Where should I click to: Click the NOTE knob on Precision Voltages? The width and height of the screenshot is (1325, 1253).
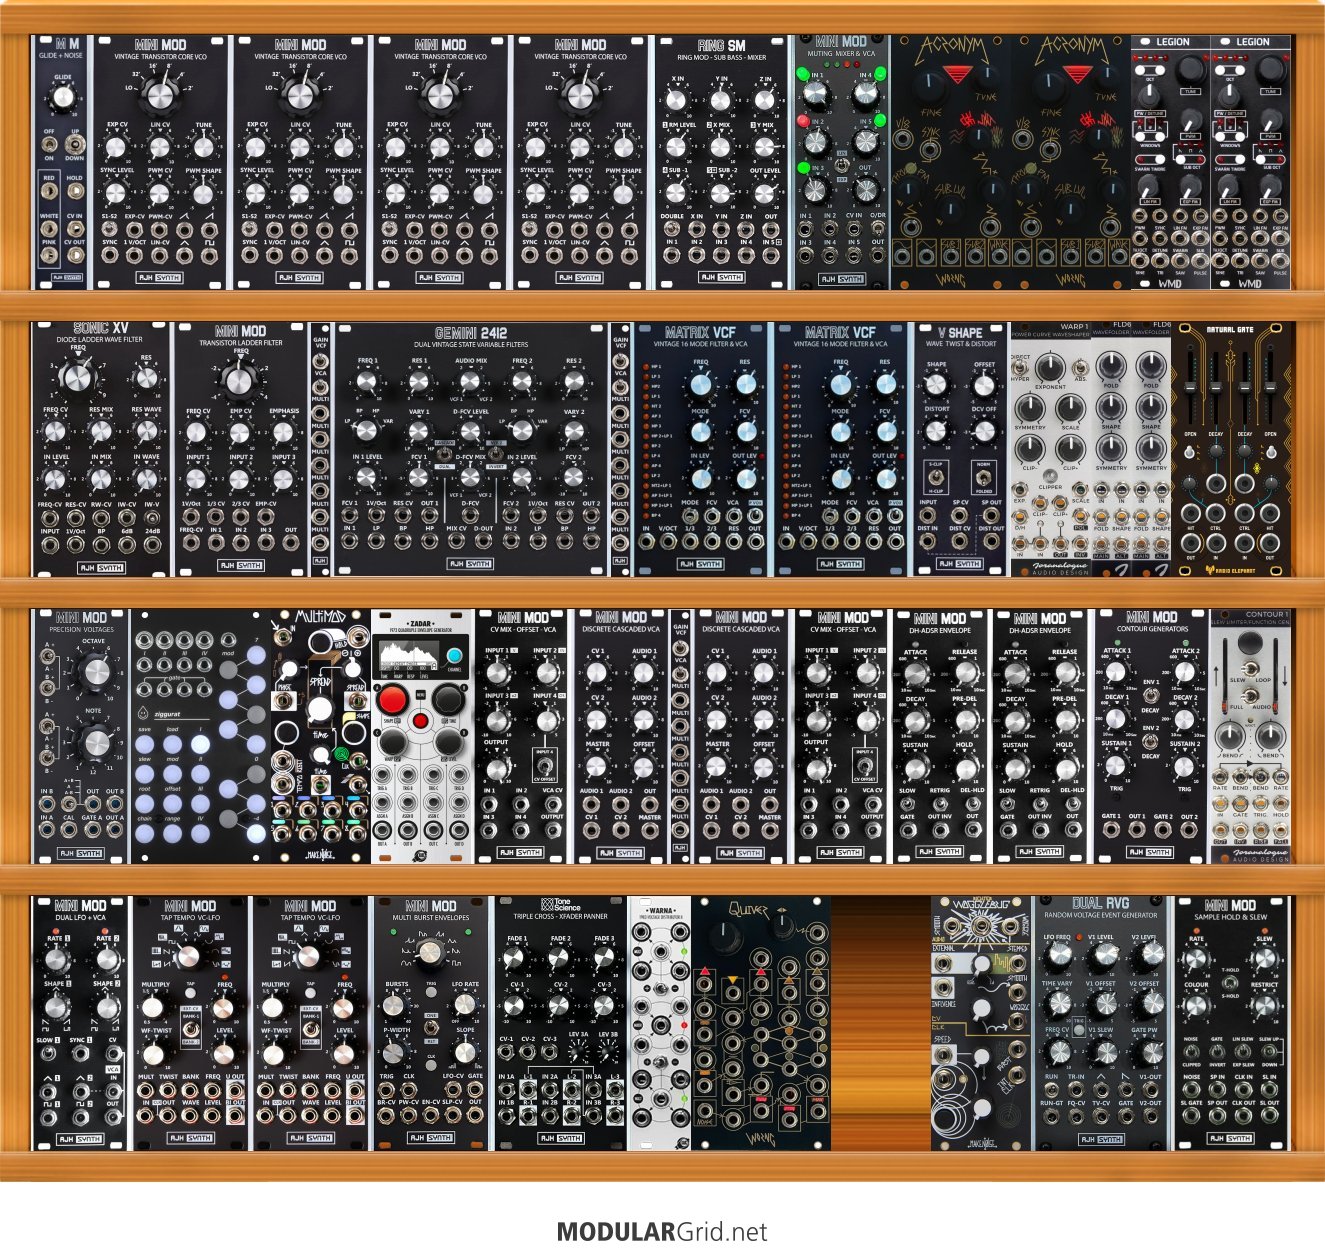(95, 742)
